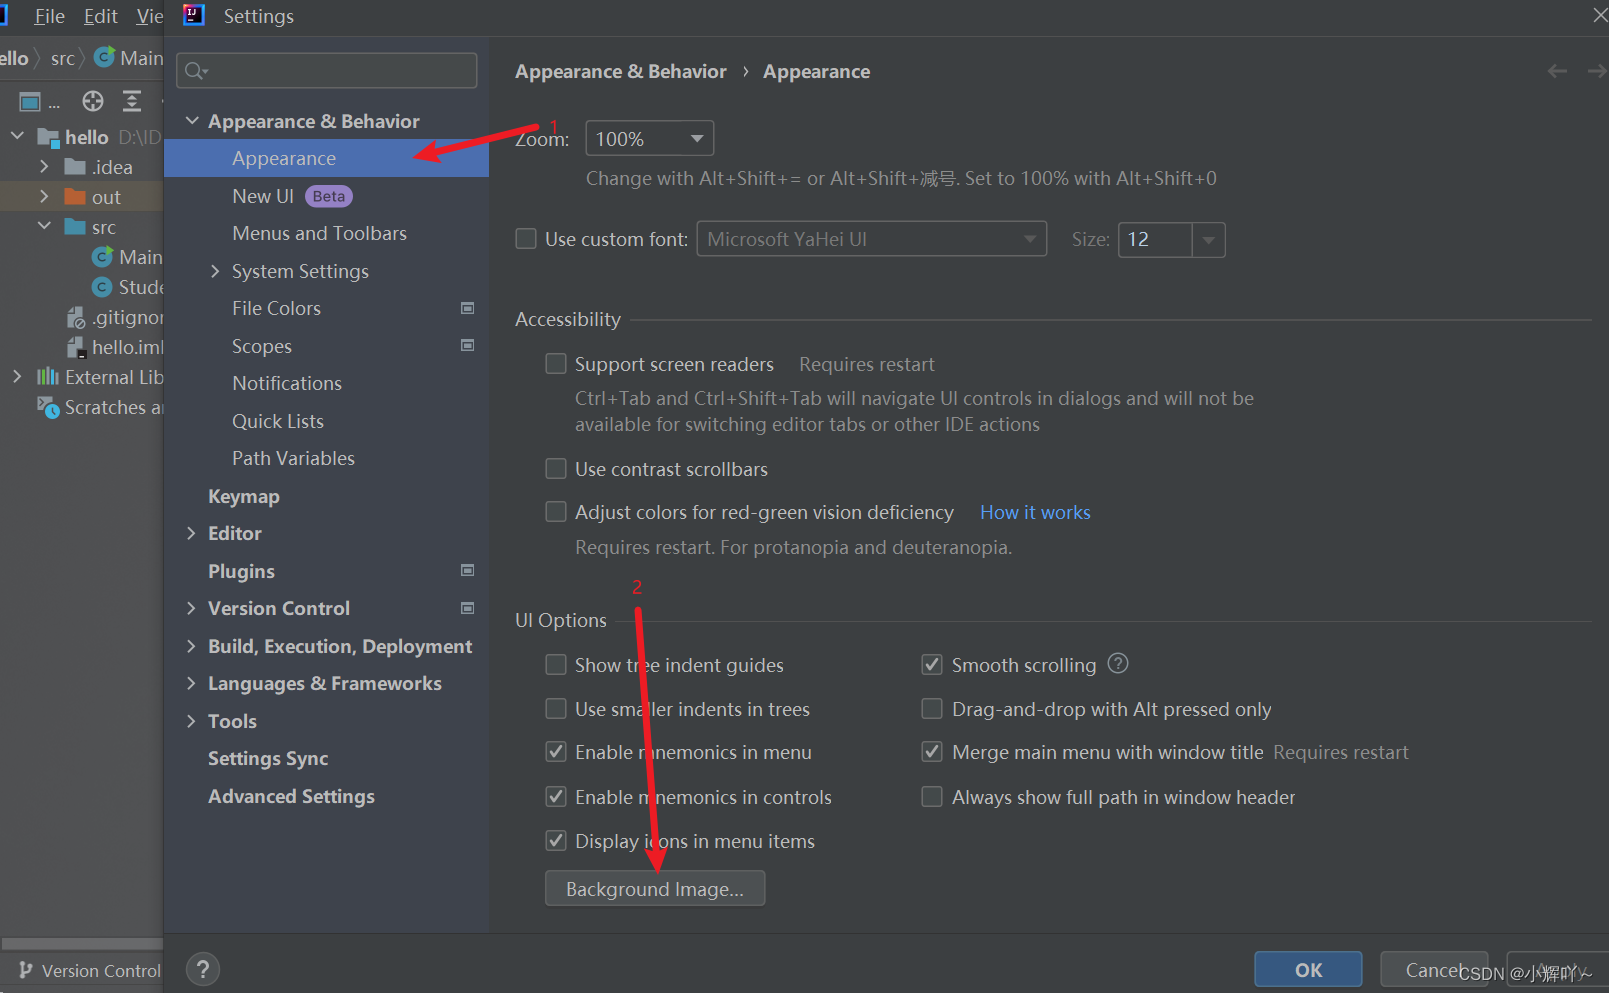Expand the Editor settings section
The image size is (1609, 993).
point(192,533)
